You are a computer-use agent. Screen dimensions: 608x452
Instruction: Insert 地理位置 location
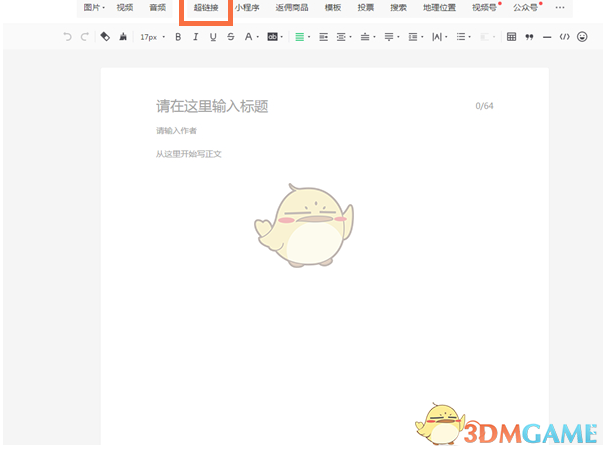[439, 7]
